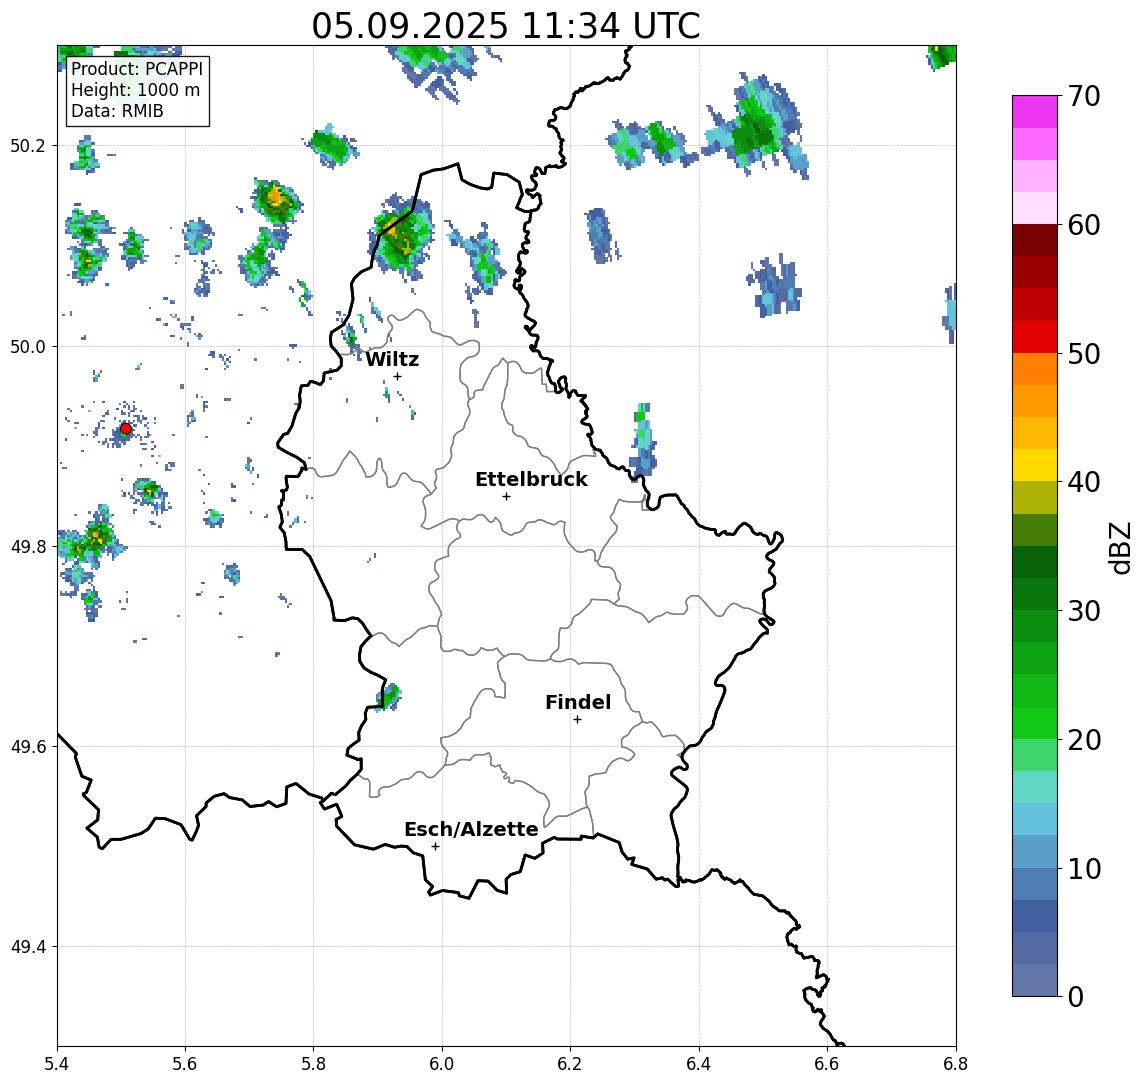Click the radar echo on Luxembourg's northwest border
1145x1084 pixels.
pyautogui.click(x=400, y=235)
